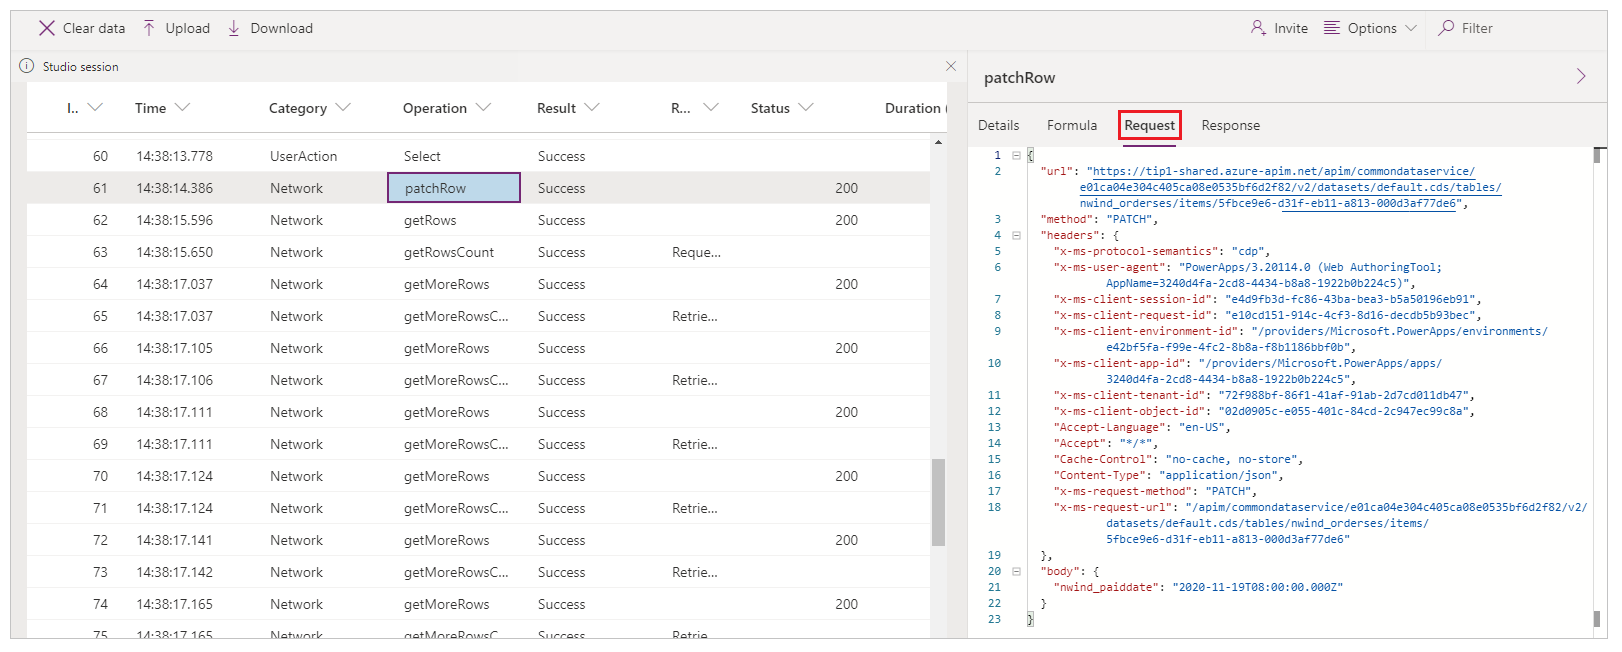This screenshot has height=652, width=1622.
Task: Open the Status column dropdown chevron
Action: [x=807, y=108]
